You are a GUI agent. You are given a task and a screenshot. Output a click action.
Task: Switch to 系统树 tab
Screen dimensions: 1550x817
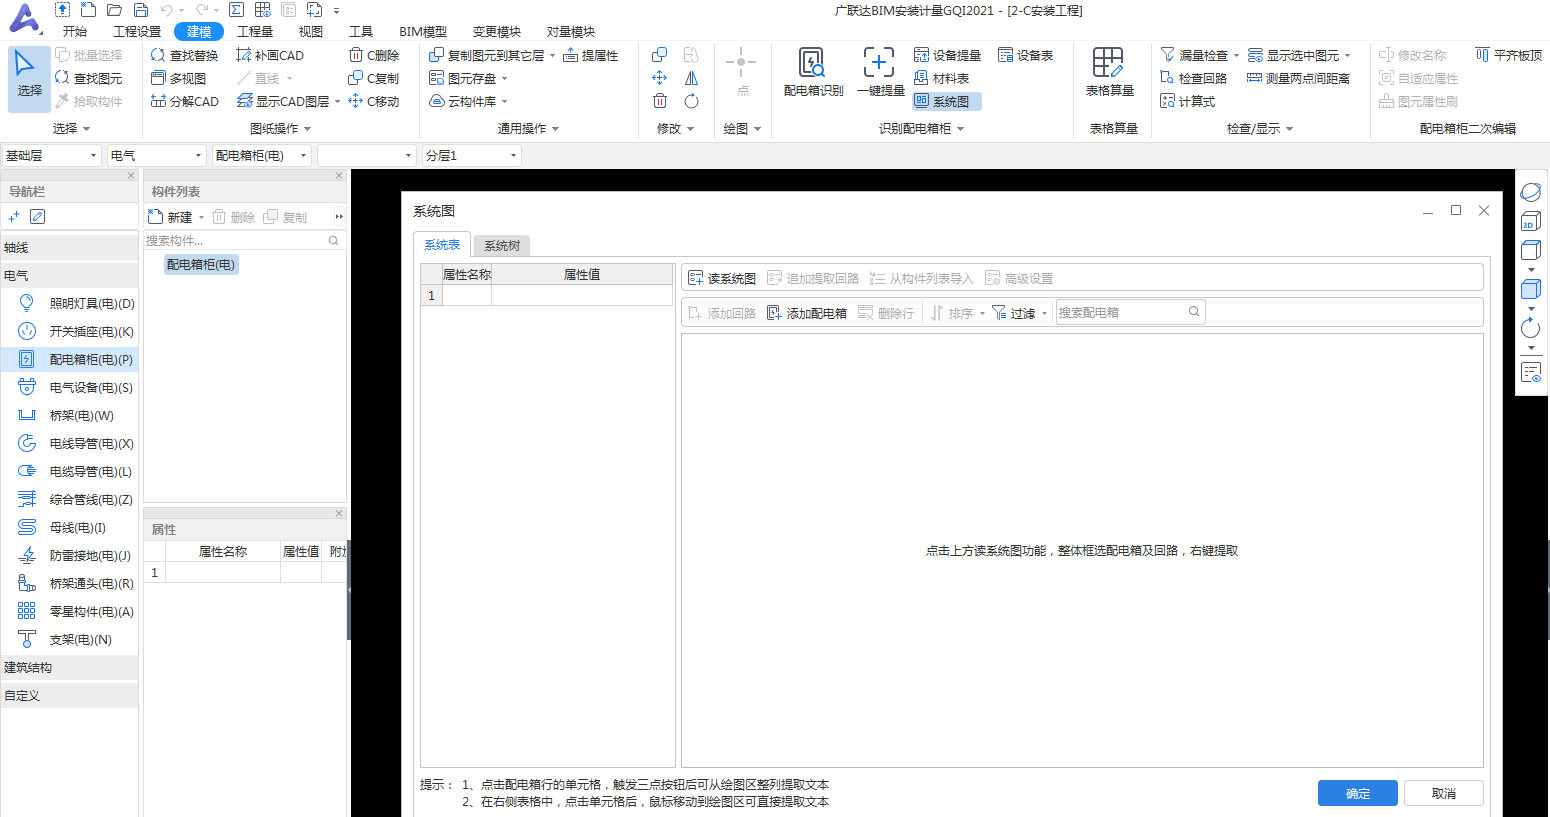pyautogui.click(x=502, y=245)
